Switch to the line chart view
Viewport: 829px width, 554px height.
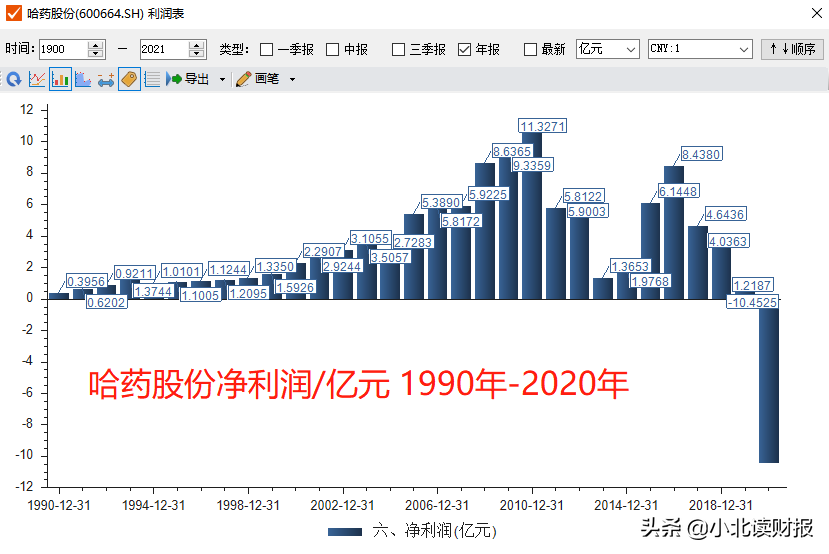coord(37,79)
